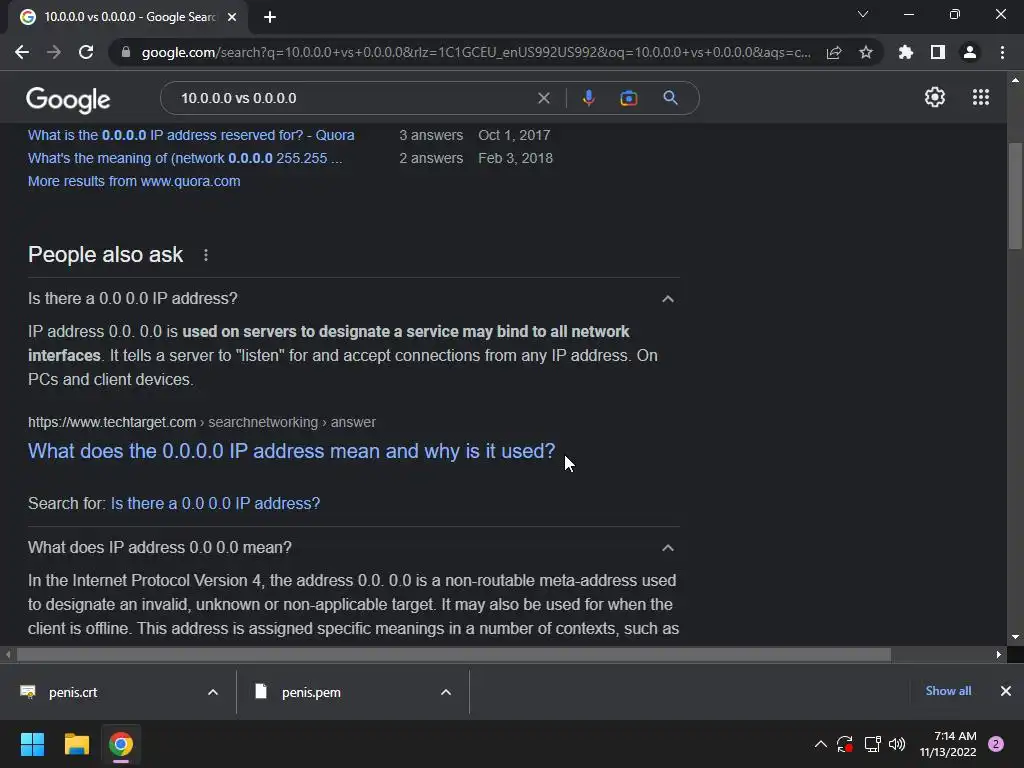This screenshot has width=1024, height=768.
Task: Open the notification count badge
Action: click(996, 744)
